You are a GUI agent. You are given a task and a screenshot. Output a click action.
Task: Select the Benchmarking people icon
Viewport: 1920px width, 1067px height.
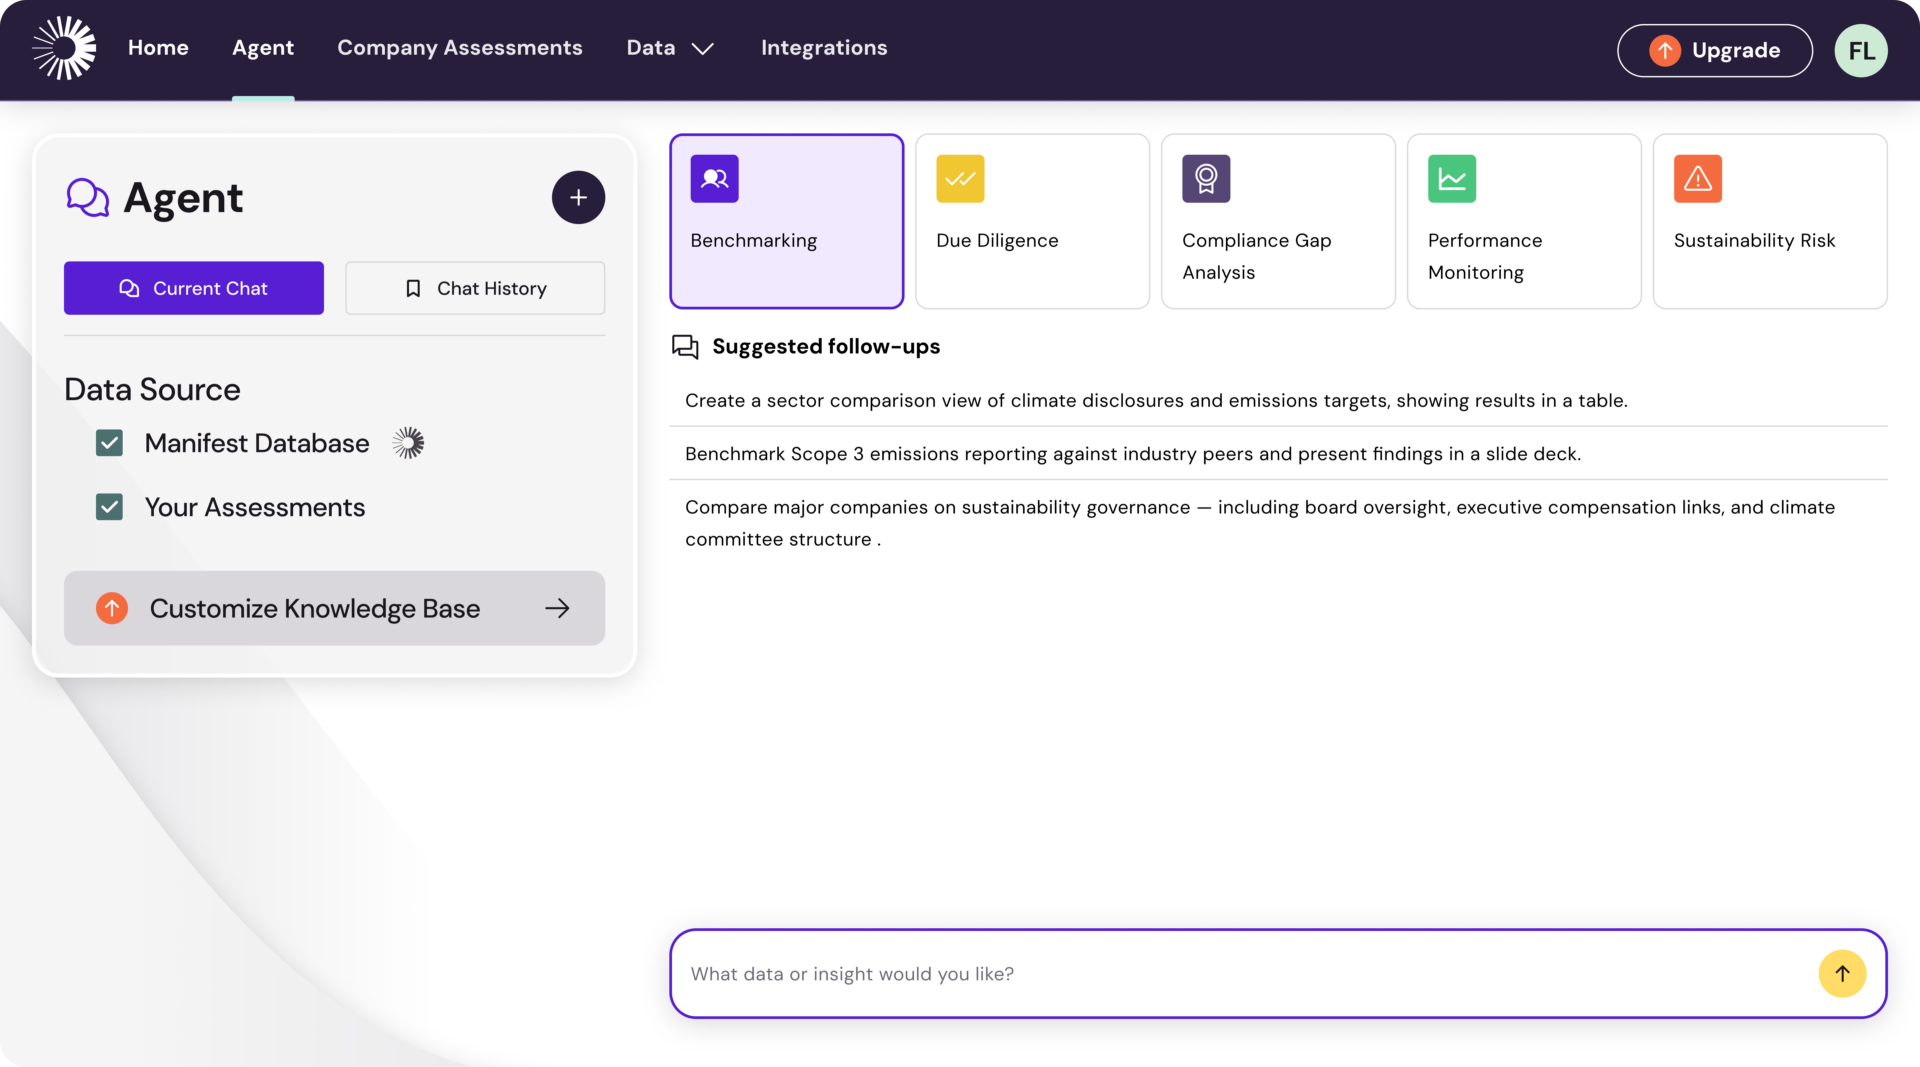click(x=714, y=179)
